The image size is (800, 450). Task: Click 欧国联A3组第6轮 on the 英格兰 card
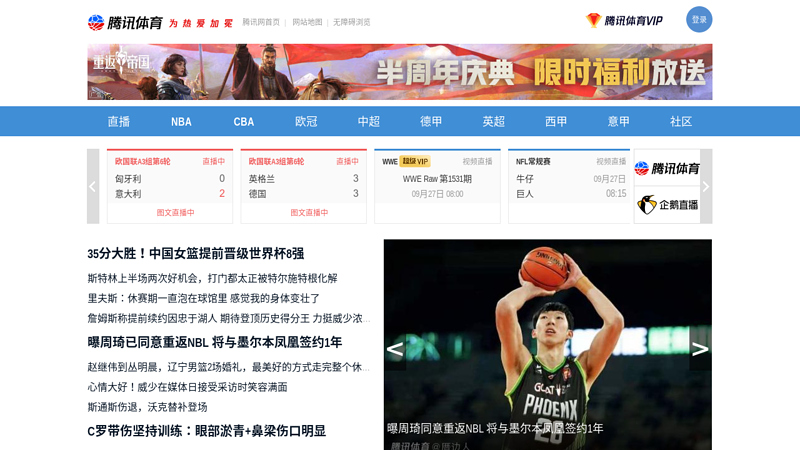276,161
